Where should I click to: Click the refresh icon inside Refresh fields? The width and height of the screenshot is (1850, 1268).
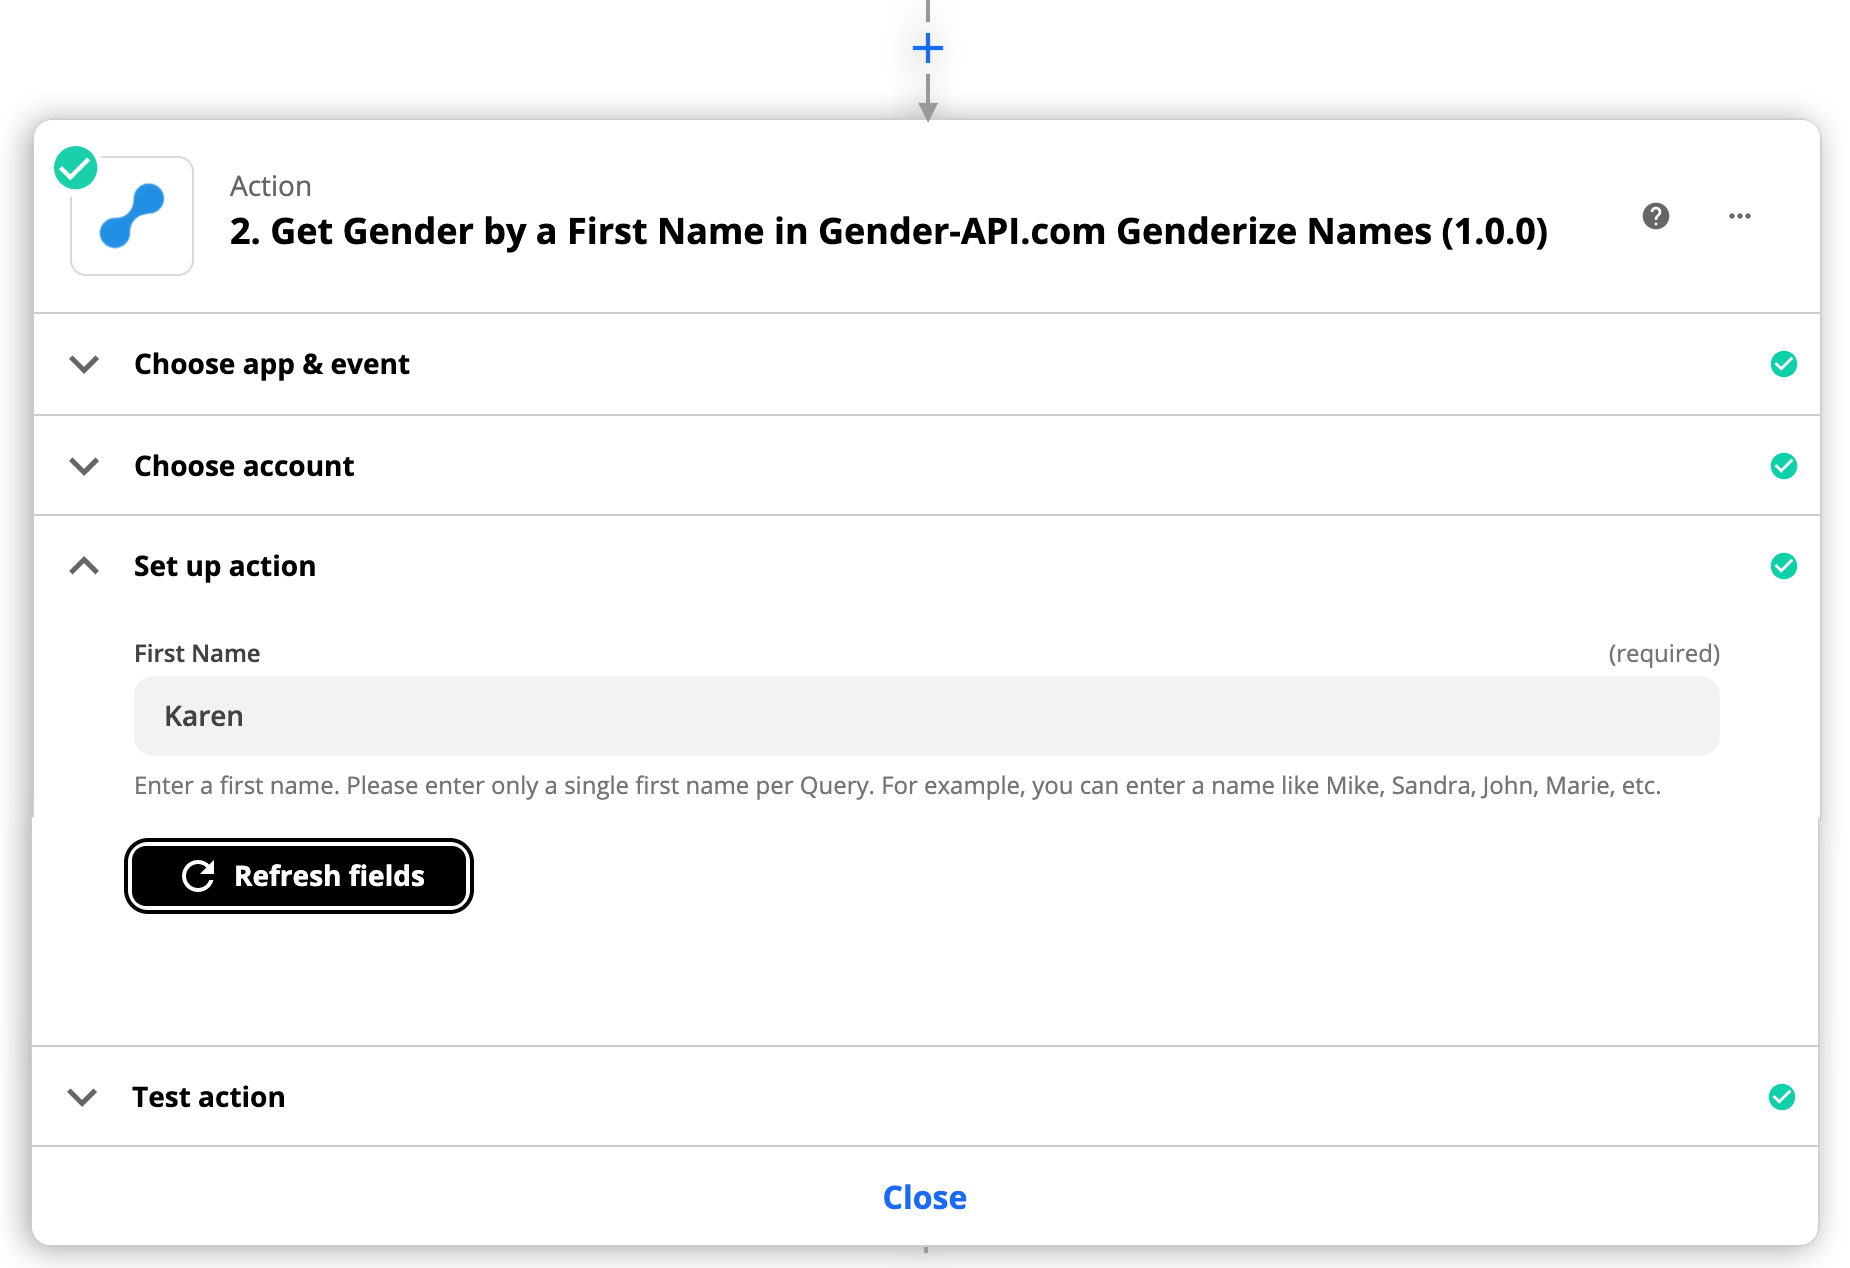coord(200,876)
